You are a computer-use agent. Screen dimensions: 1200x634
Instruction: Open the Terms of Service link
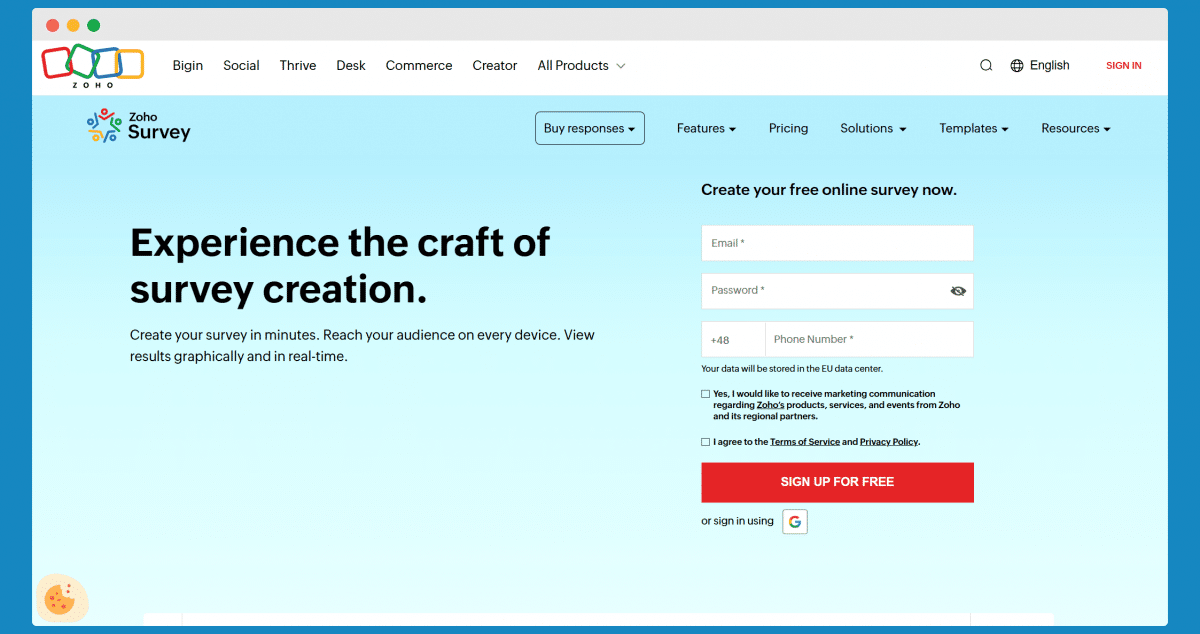[x=805, y=442]
